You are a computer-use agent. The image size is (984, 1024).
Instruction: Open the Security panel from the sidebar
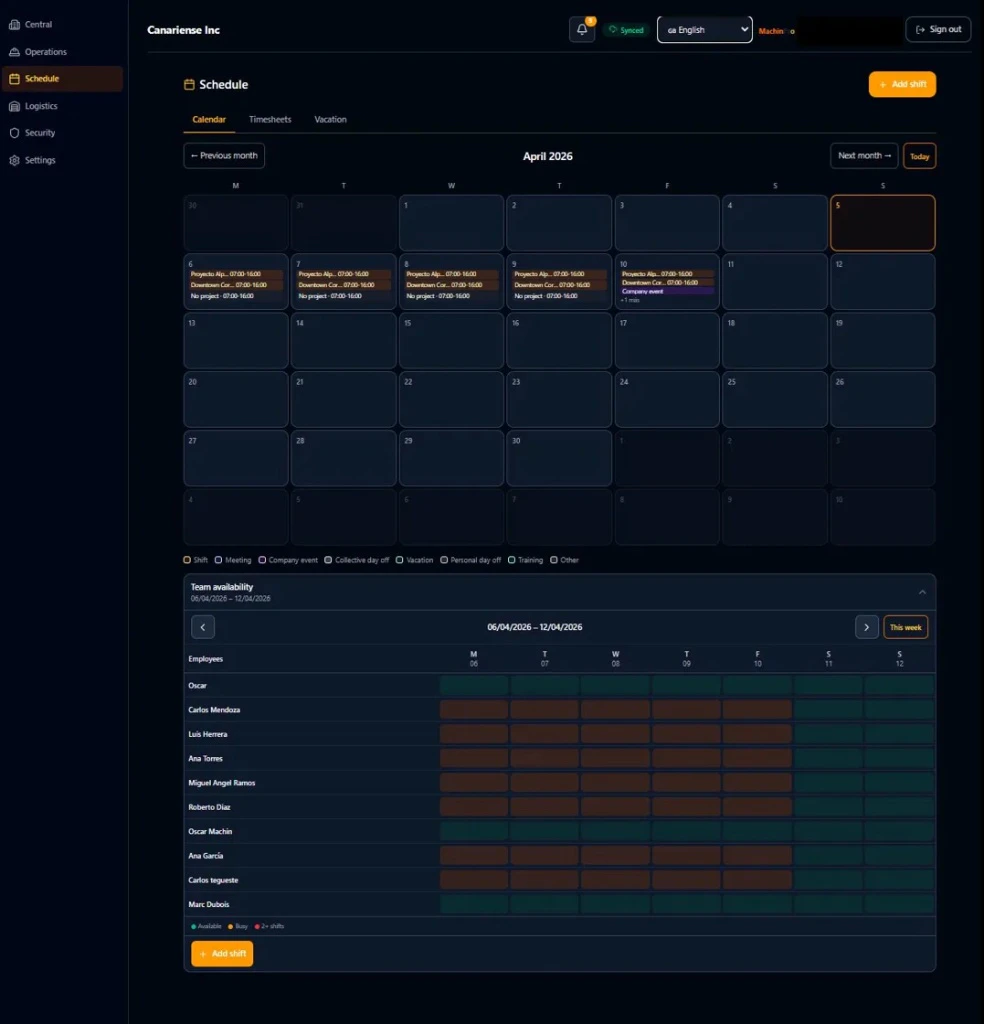[x=40, y=132]
